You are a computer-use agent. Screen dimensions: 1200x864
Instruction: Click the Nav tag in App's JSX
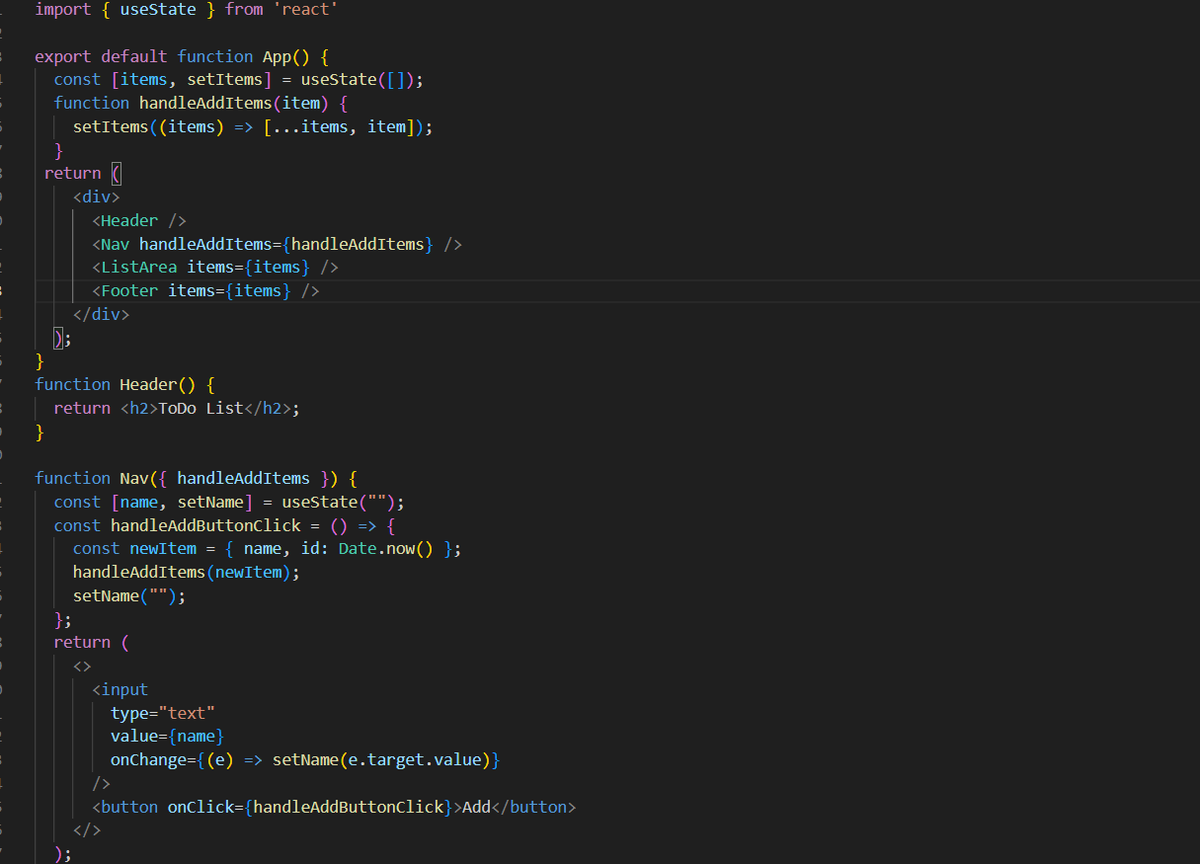point(115,244)
